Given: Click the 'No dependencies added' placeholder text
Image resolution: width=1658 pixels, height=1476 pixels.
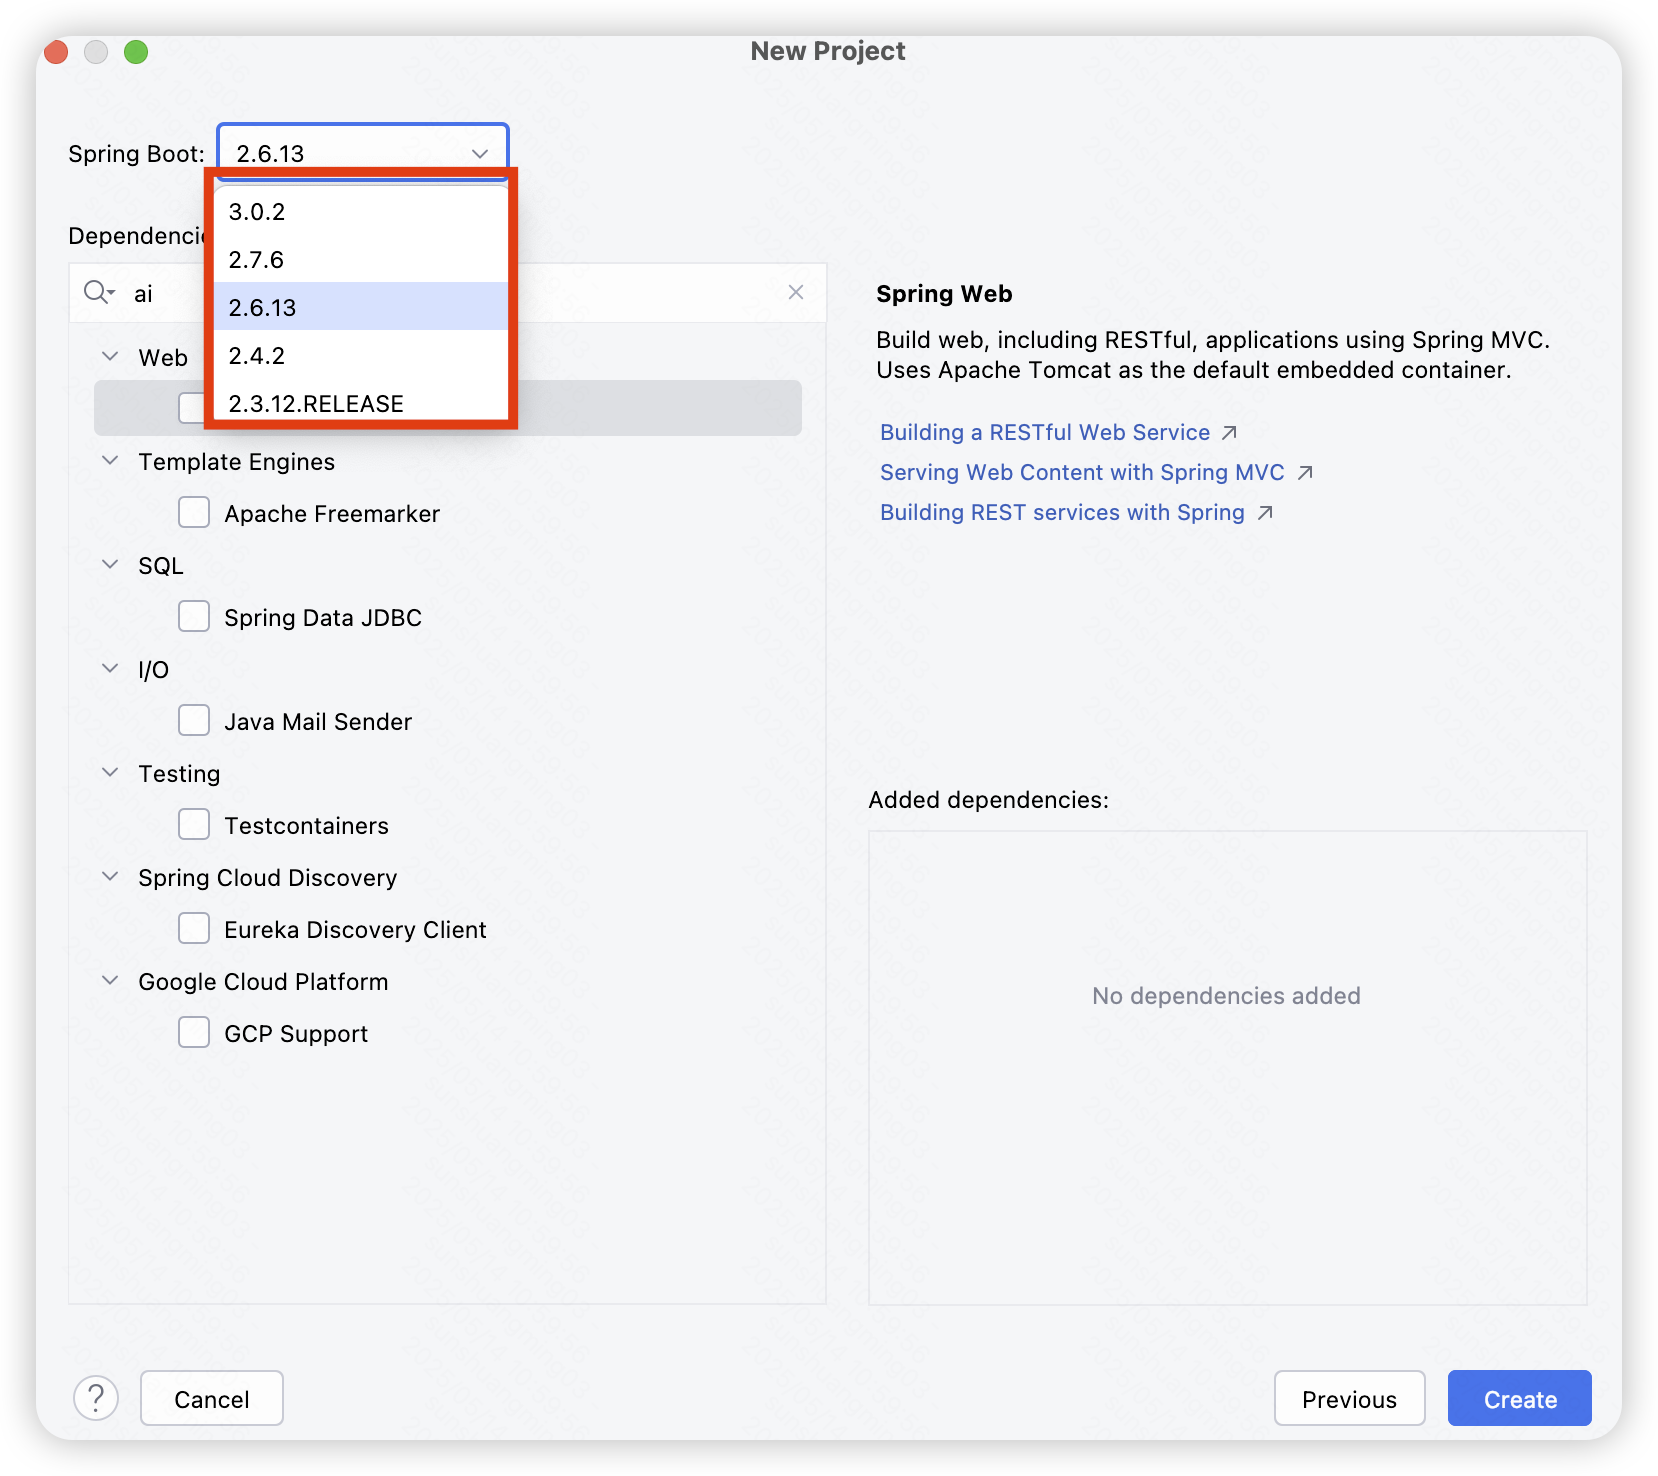Looking at the screenshot, I should pos(1226,996).
